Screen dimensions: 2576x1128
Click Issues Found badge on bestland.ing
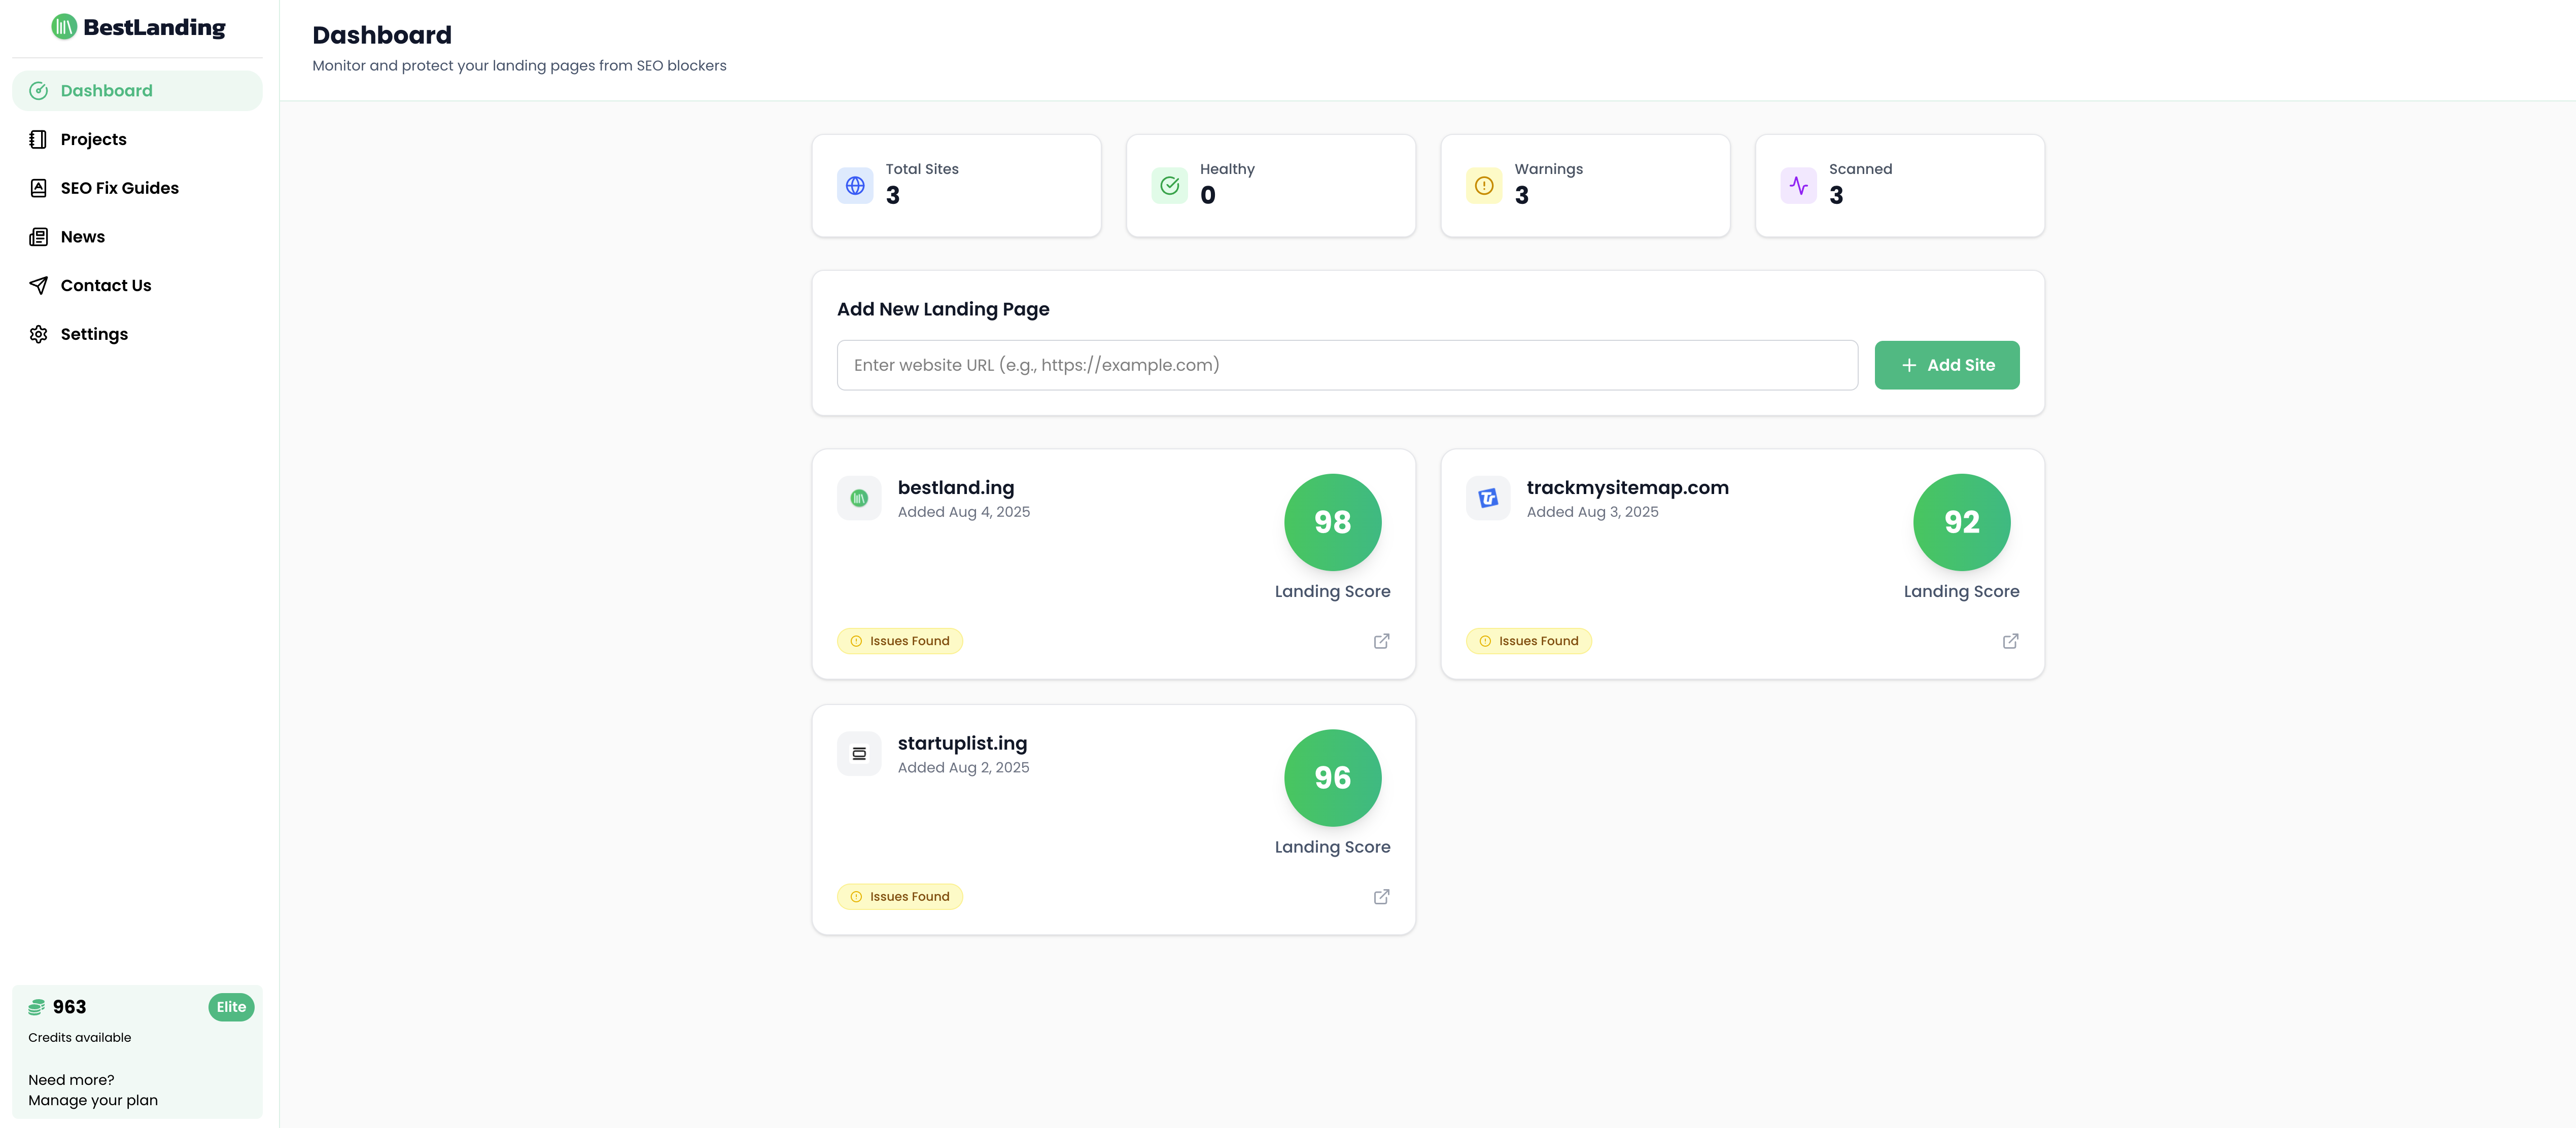[900, 641]
